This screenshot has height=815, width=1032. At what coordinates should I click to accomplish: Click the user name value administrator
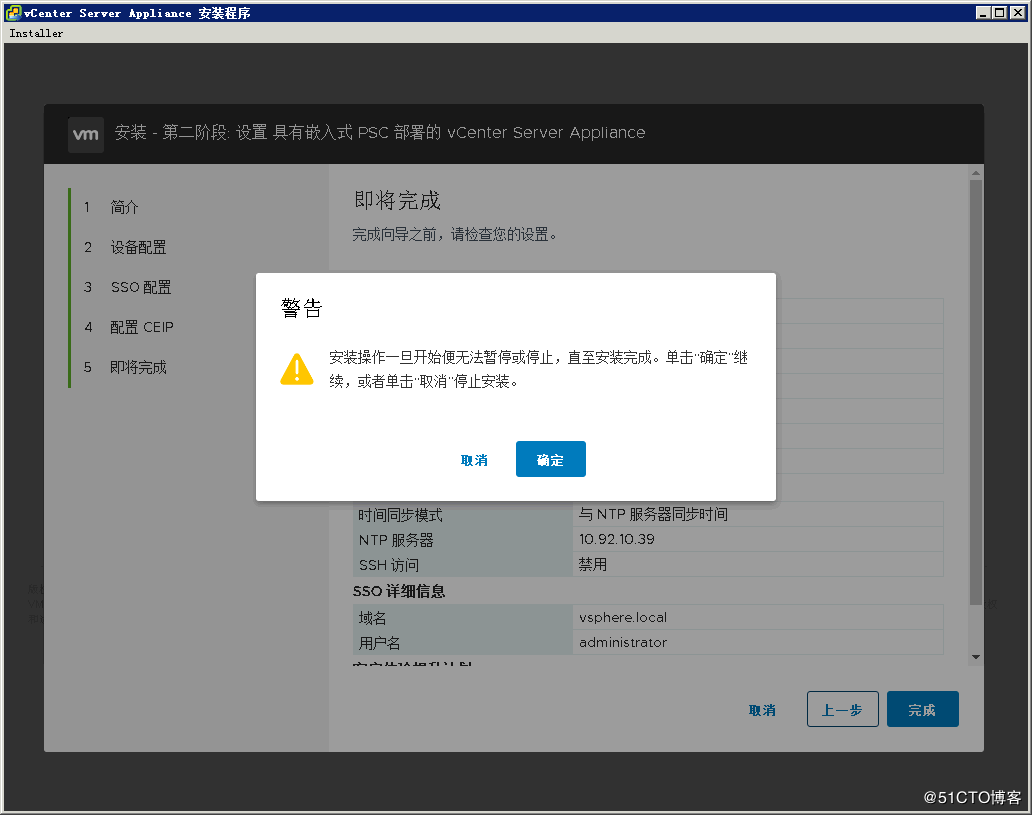coord(623,643)
